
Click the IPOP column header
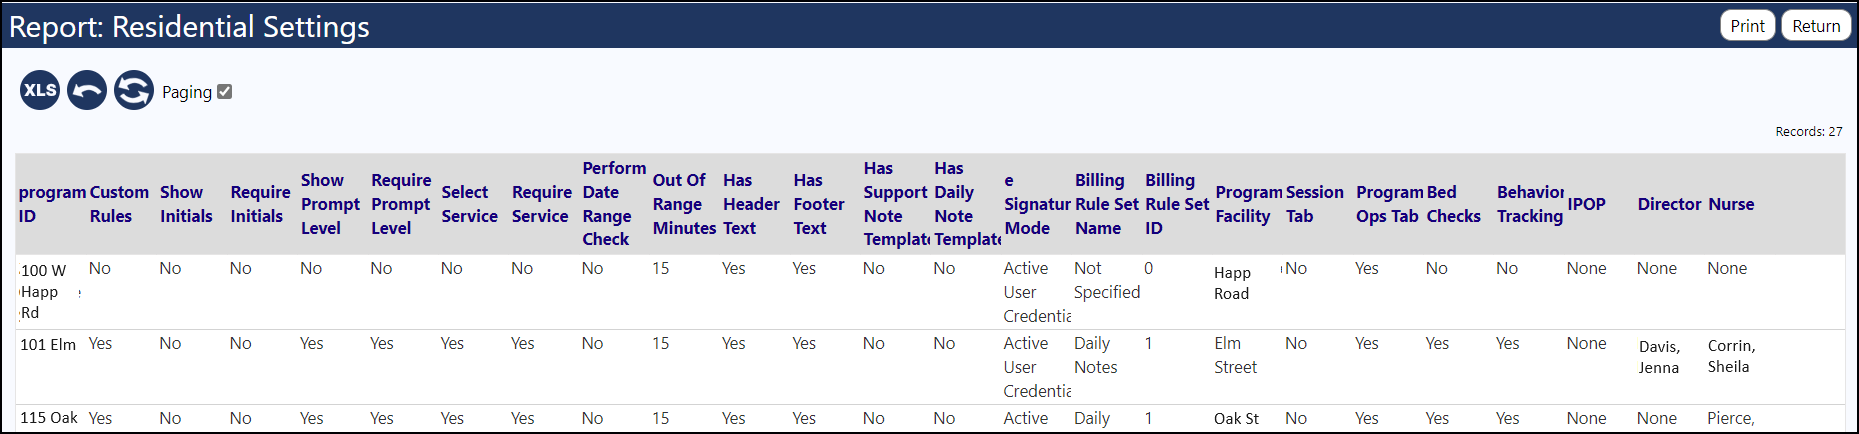pos(1586,204)
